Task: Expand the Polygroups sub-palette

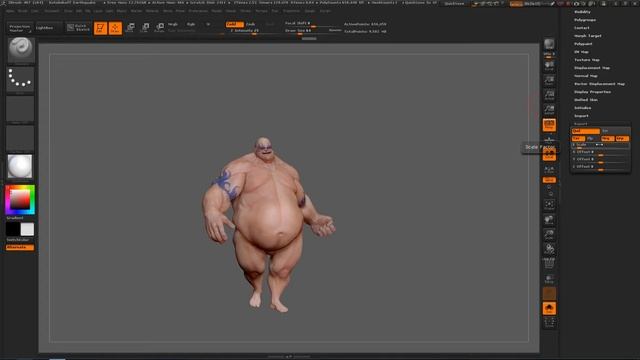Action: (585, 20)
